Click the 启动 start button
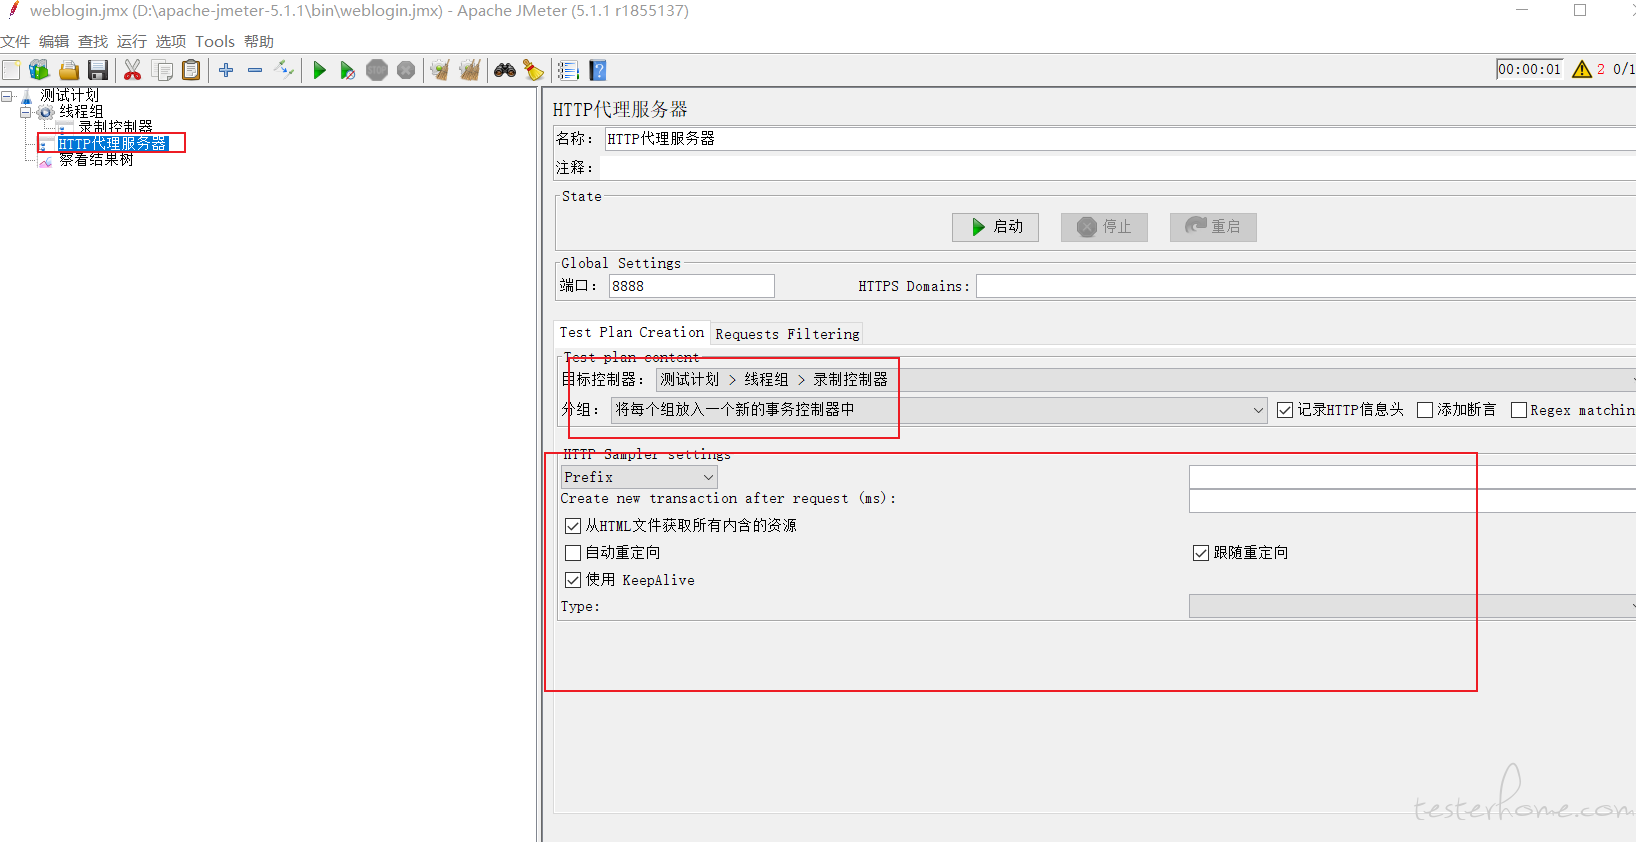This screenshot has height=842, width=1636. coord(995,227)
